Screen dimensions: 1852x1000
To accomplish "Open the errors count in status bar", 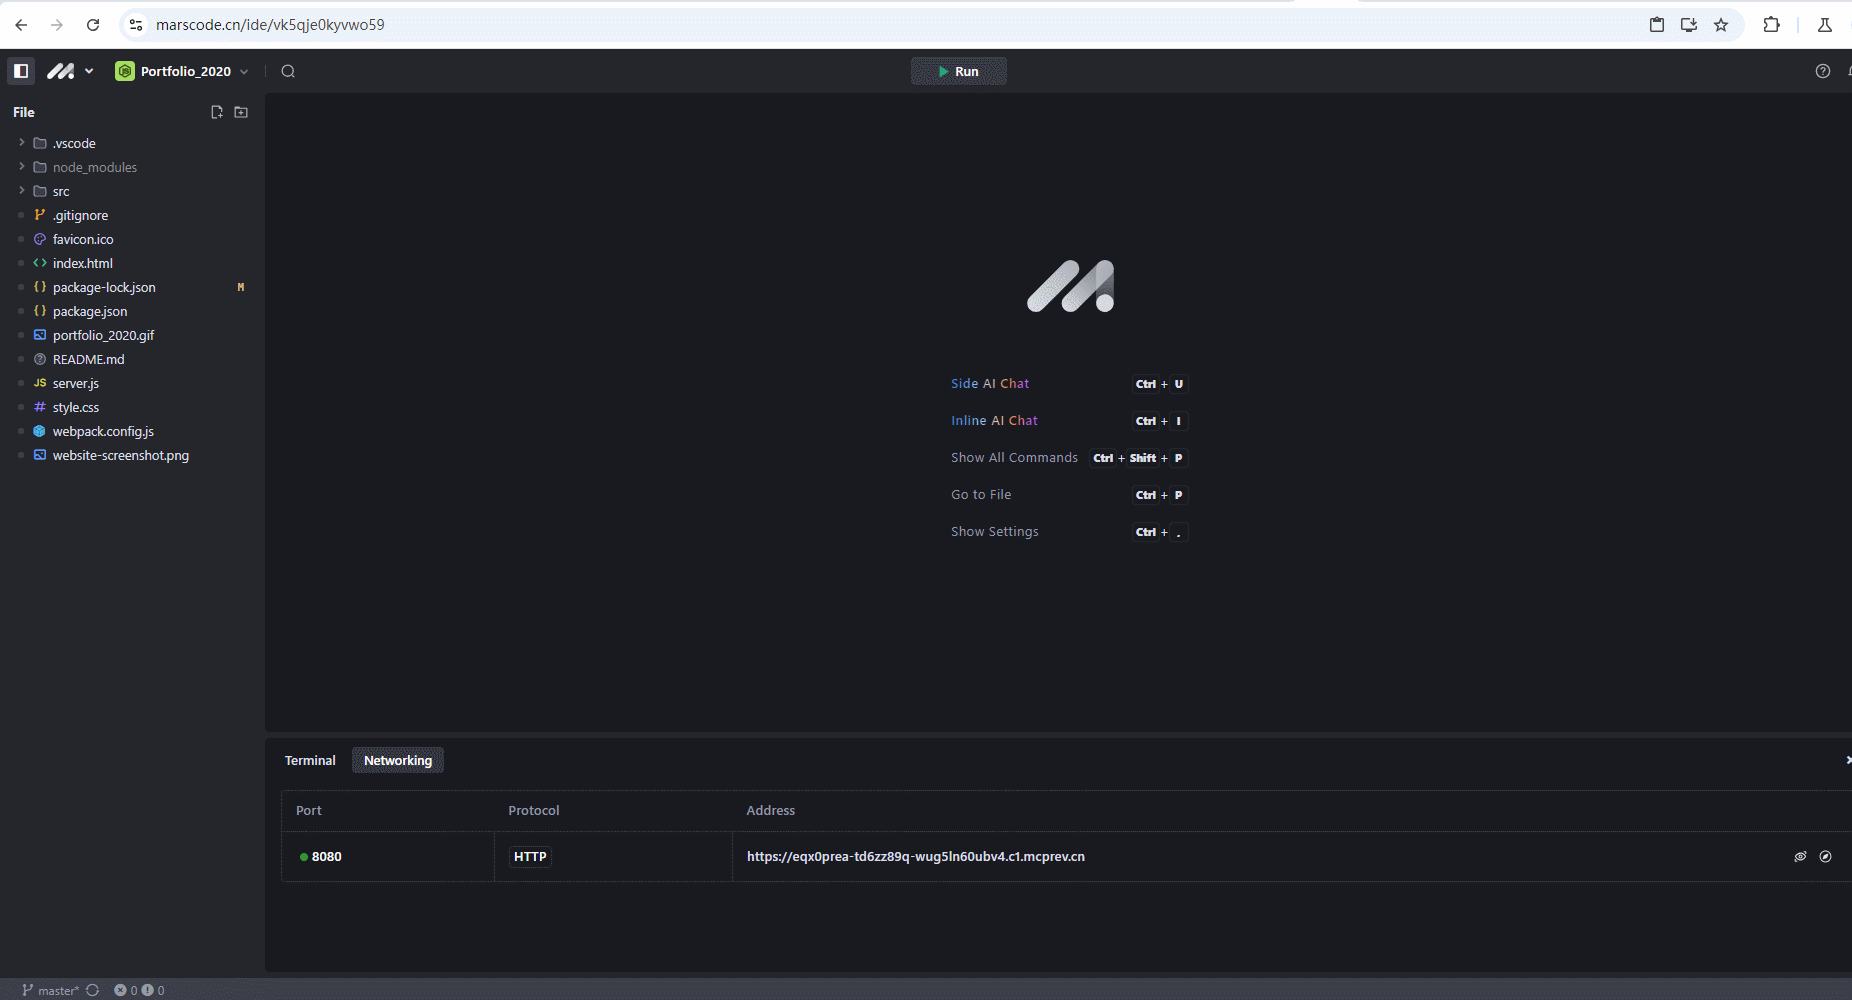I will (125, 990).
